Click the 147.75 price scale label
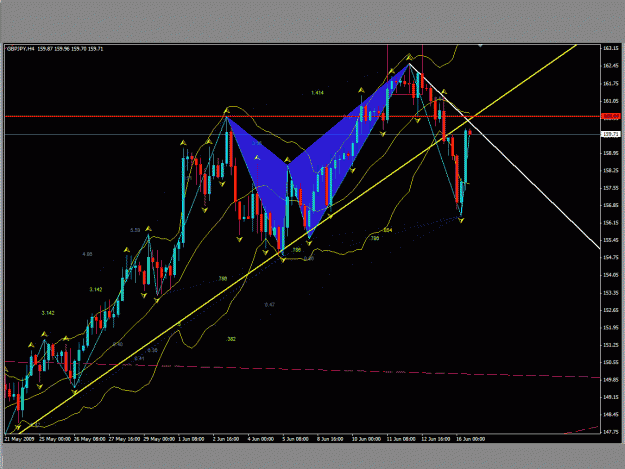This screenshot has height=469, width=625. click(x=609, y=432)
